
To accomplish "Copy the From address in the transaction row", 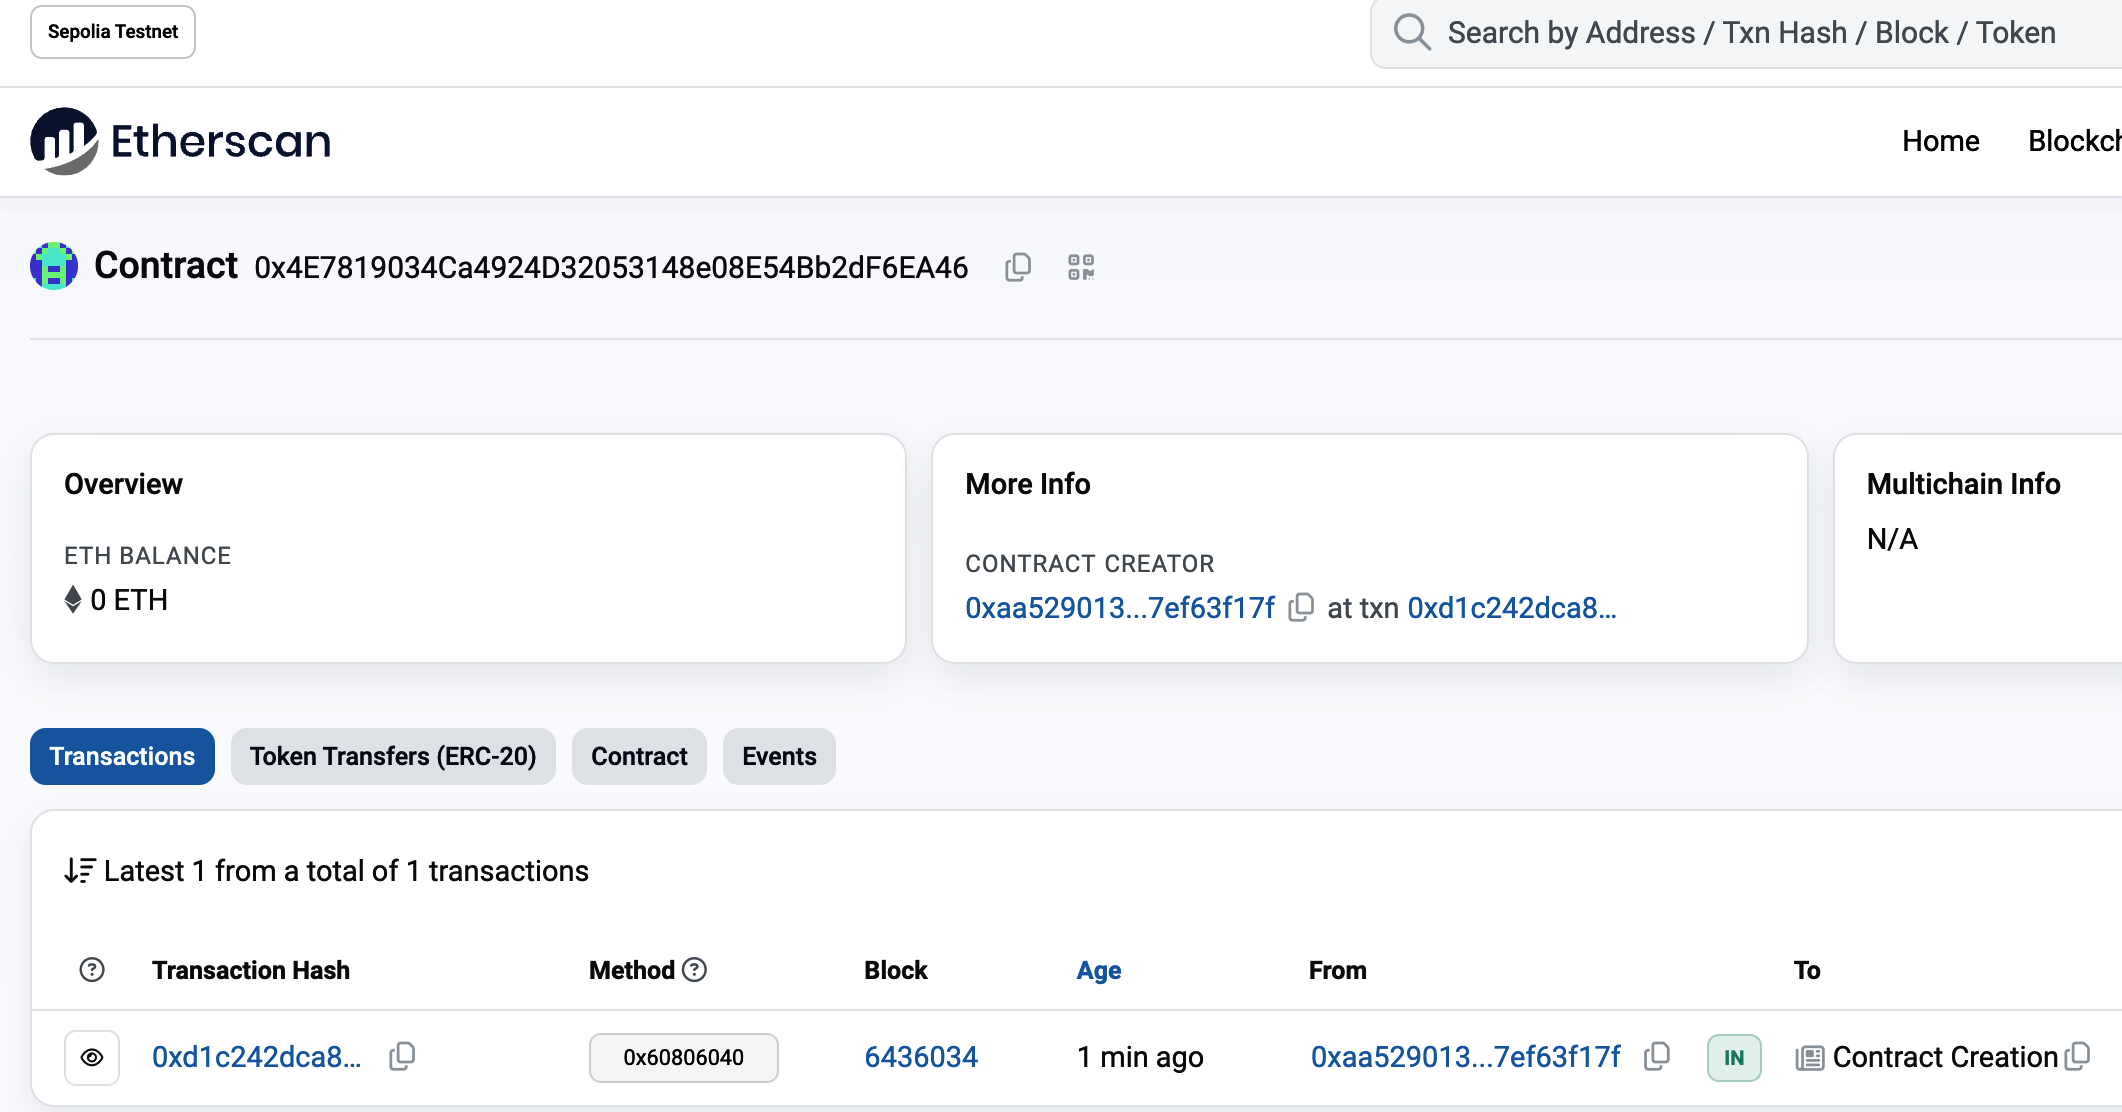I will (x=1658, y=1056).
